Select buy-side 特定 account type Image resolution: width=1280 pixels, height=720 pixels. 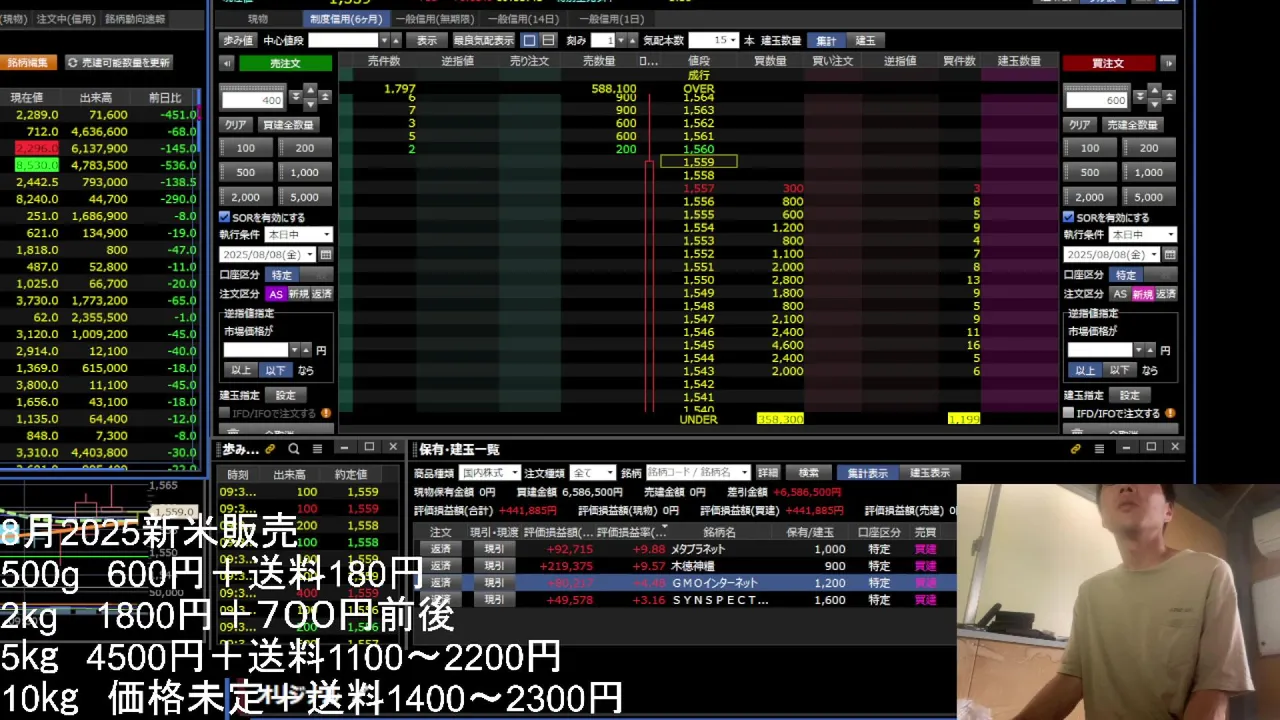pyautogui.click(x=1126, y=275)
